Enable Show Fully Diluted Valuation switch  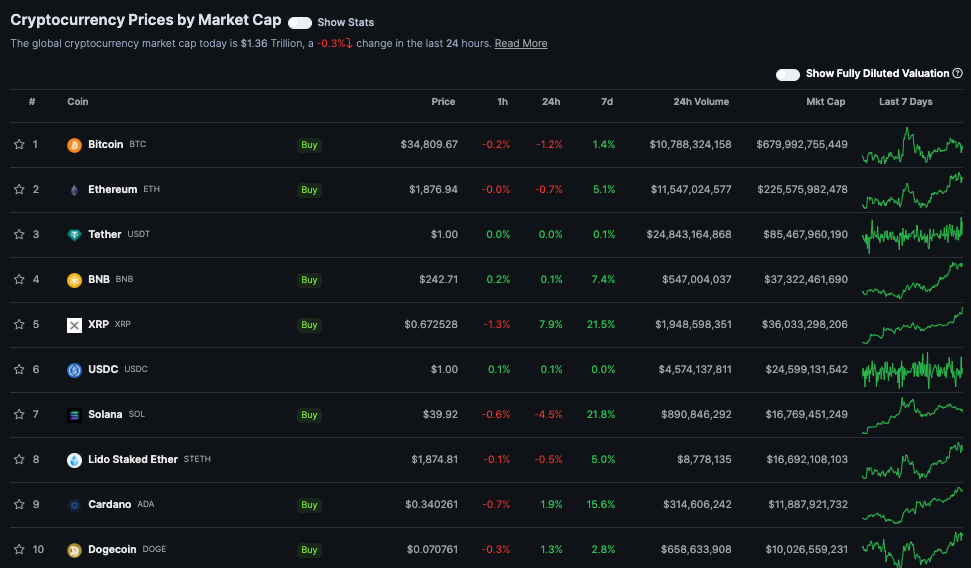click(x=788, y=74)
